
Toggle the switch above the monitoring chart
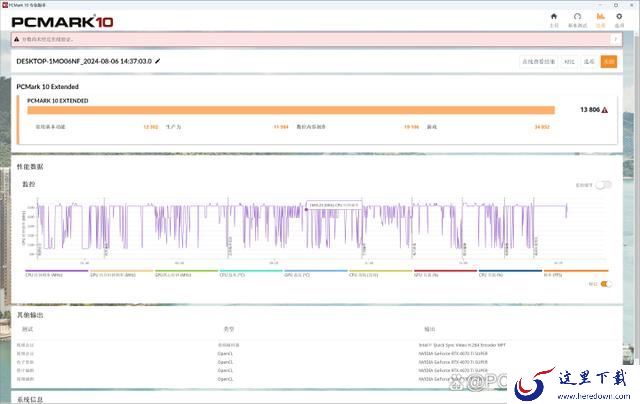603,185
